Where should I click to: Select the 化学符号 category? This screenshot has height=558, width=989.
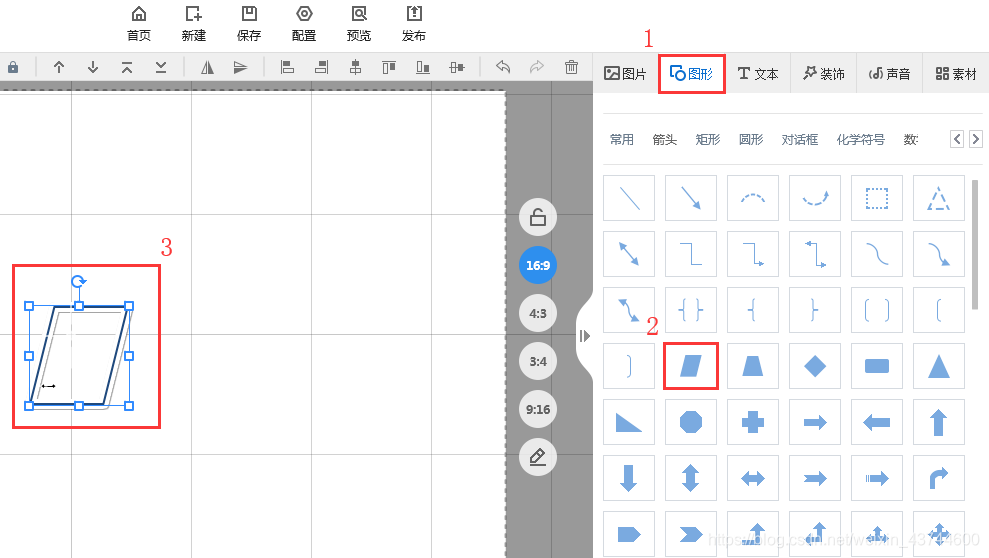860,139
